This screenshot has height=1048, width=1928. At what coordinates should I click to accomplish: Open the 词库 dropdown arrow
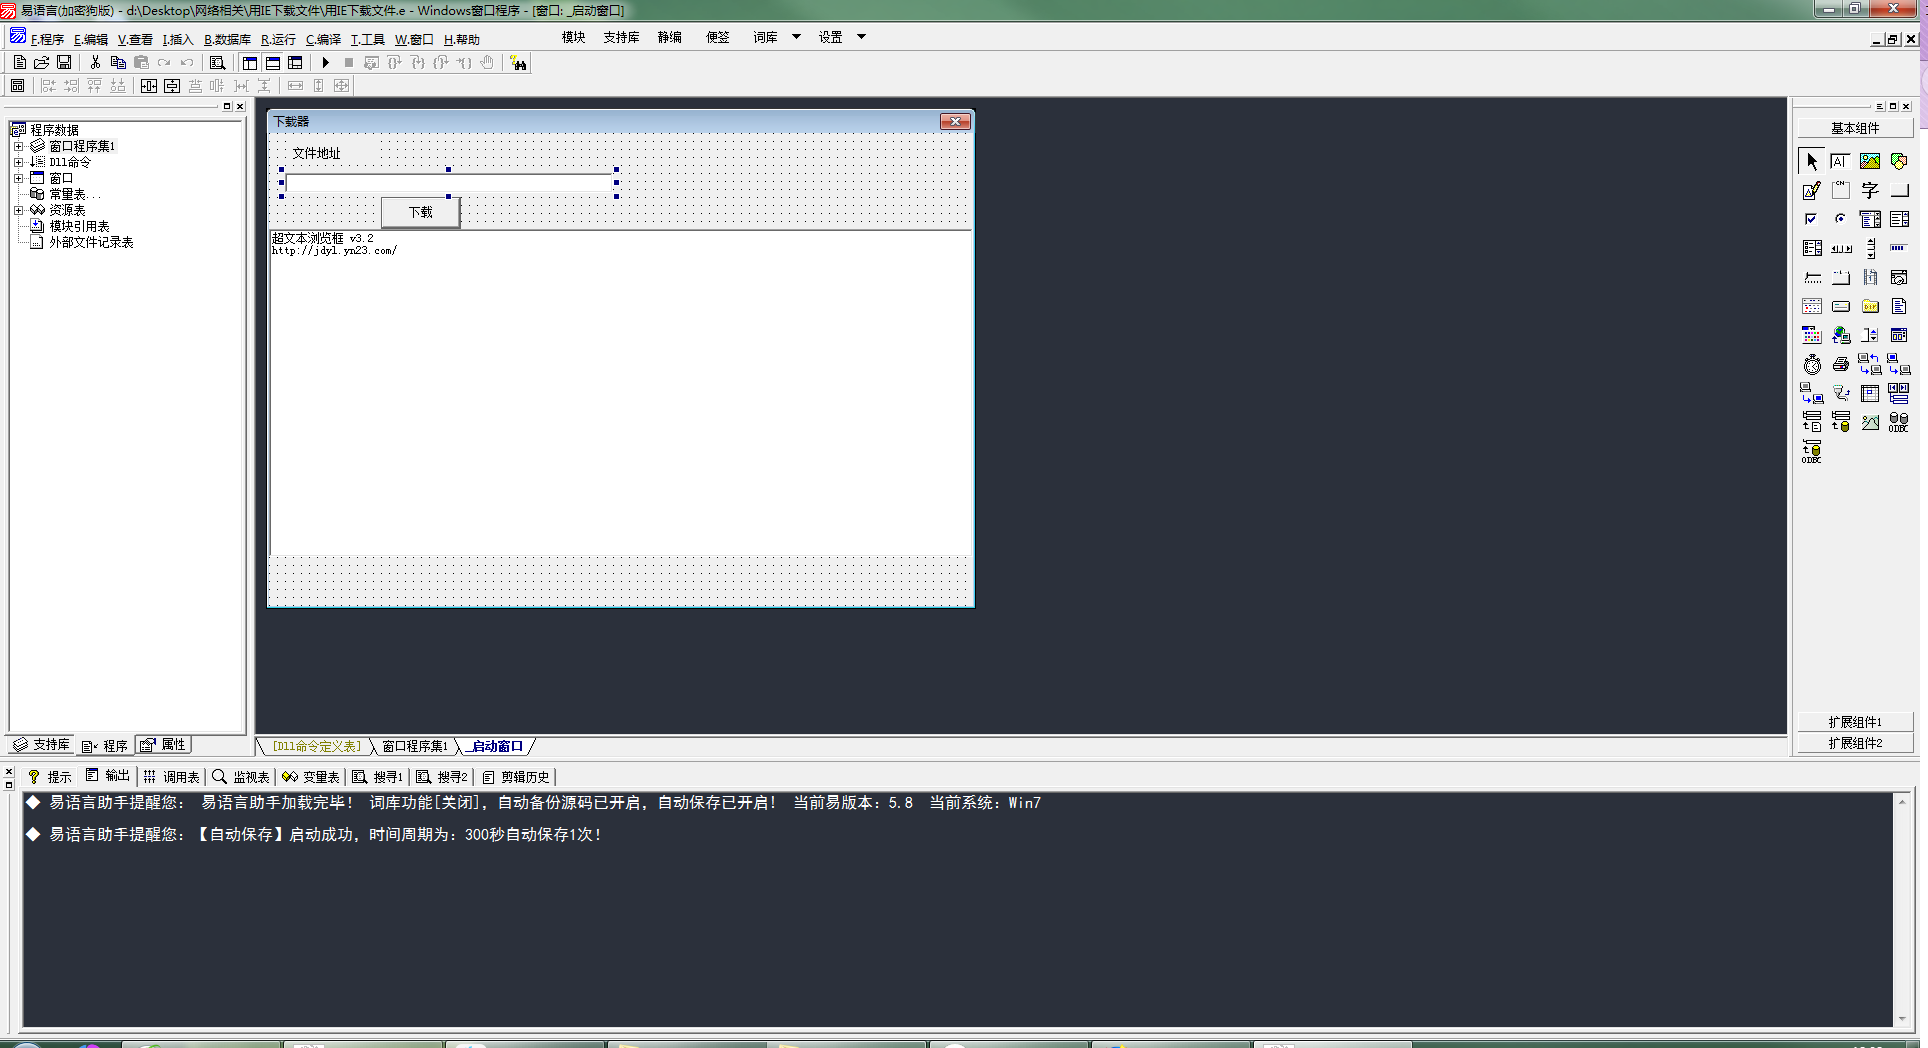tap(796, 37)
